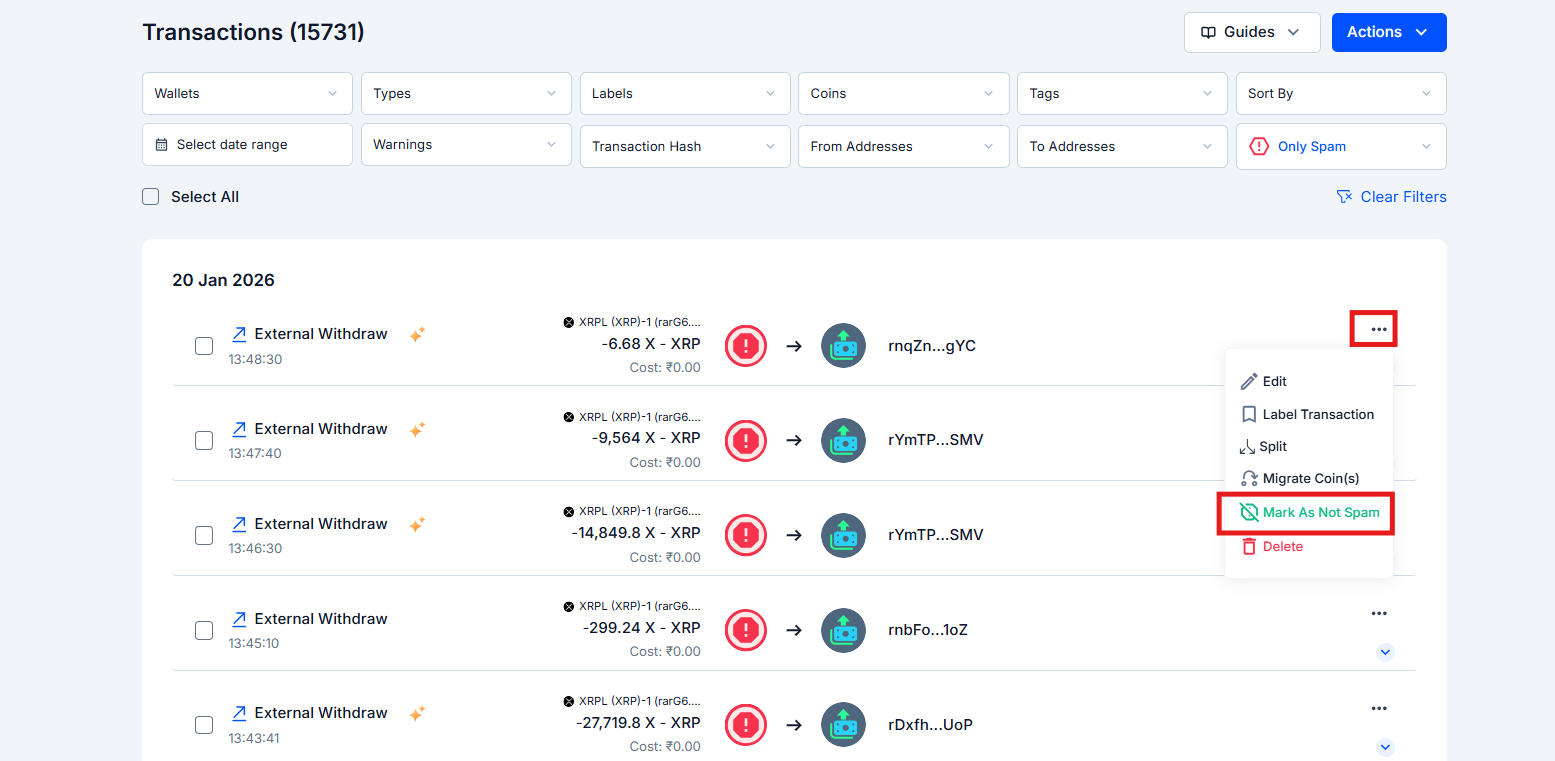Open the Coins filter dropdown
The height and width of the screenshot is (761, 1555).
click(904, 93)
